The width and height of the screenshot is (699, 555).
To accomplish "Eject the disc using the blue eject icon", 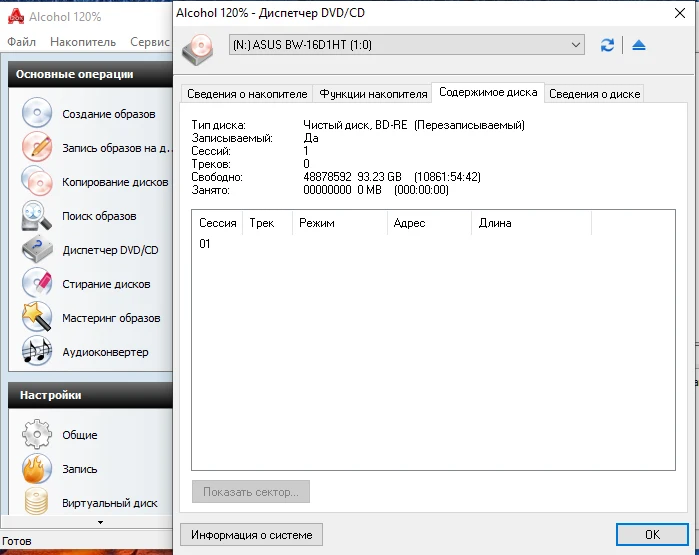I will (639, 45).
